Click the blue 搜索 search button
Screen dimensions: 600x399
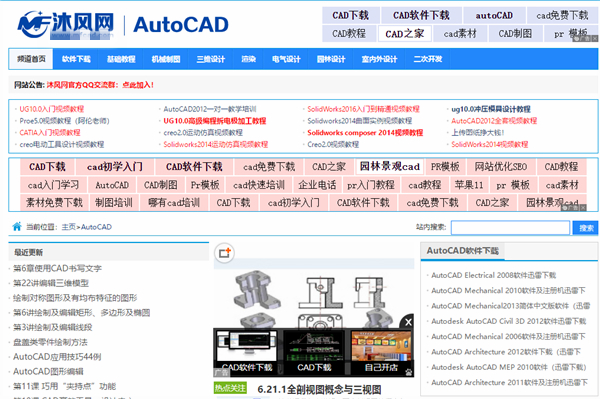(x=585, y=228)
